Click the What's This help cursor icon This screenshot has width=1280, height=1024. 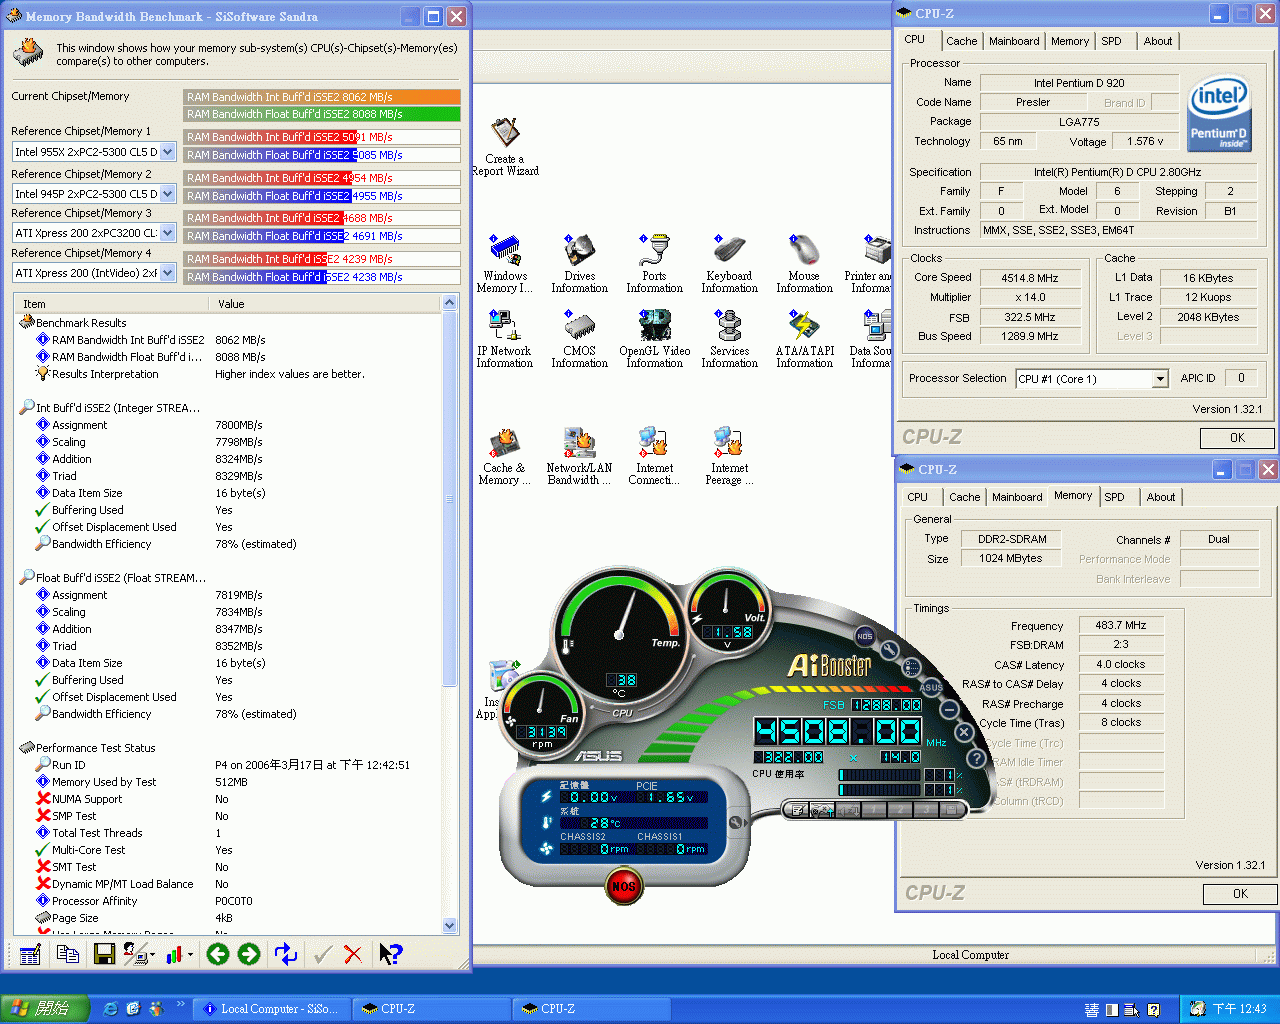pos(391,955)
